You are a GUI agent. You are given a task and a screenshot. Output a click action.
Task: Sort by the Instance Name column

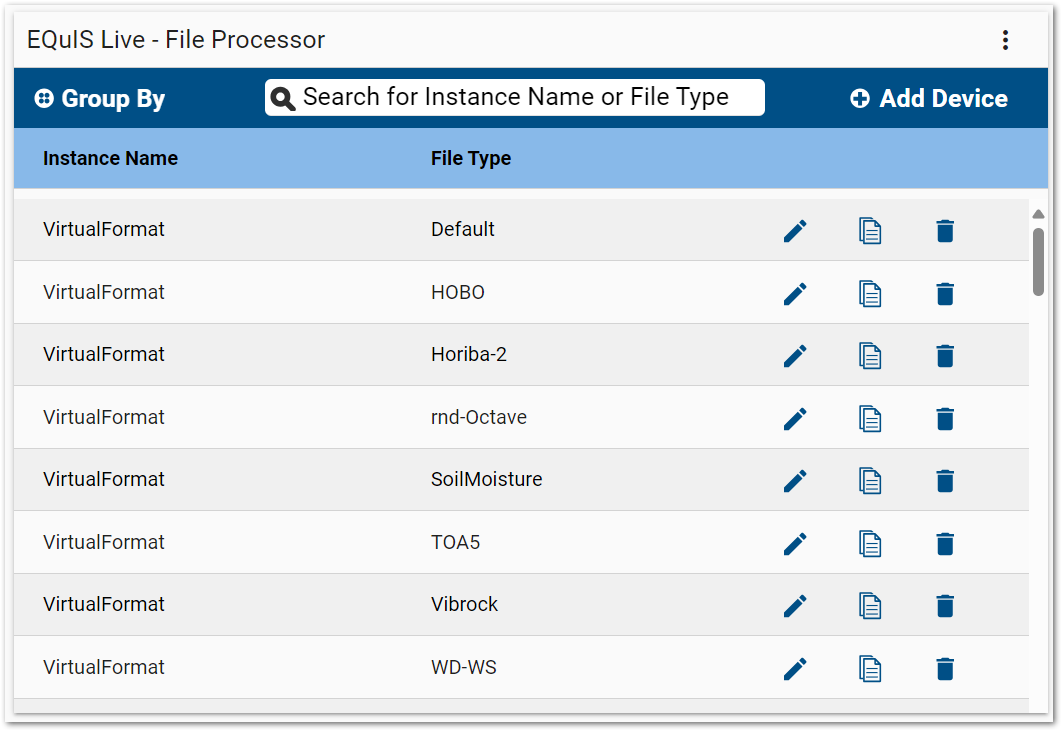pyautogui.click(x=110, y=158)
